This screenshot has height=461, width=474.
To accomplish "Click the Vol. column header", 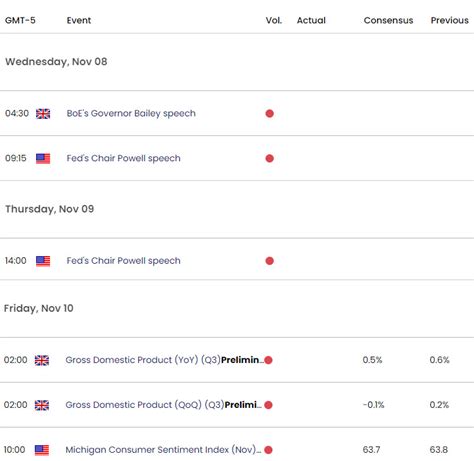I will (x=274, y=20).
